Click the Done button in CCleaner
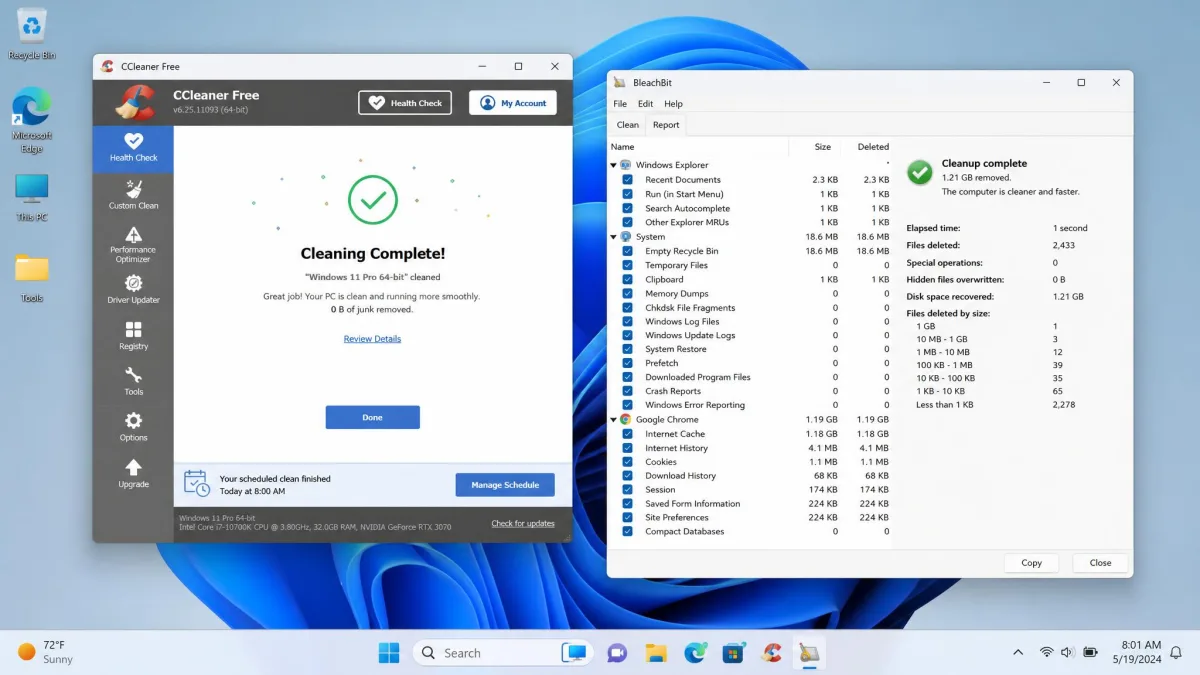 click(x=372, y=417)
